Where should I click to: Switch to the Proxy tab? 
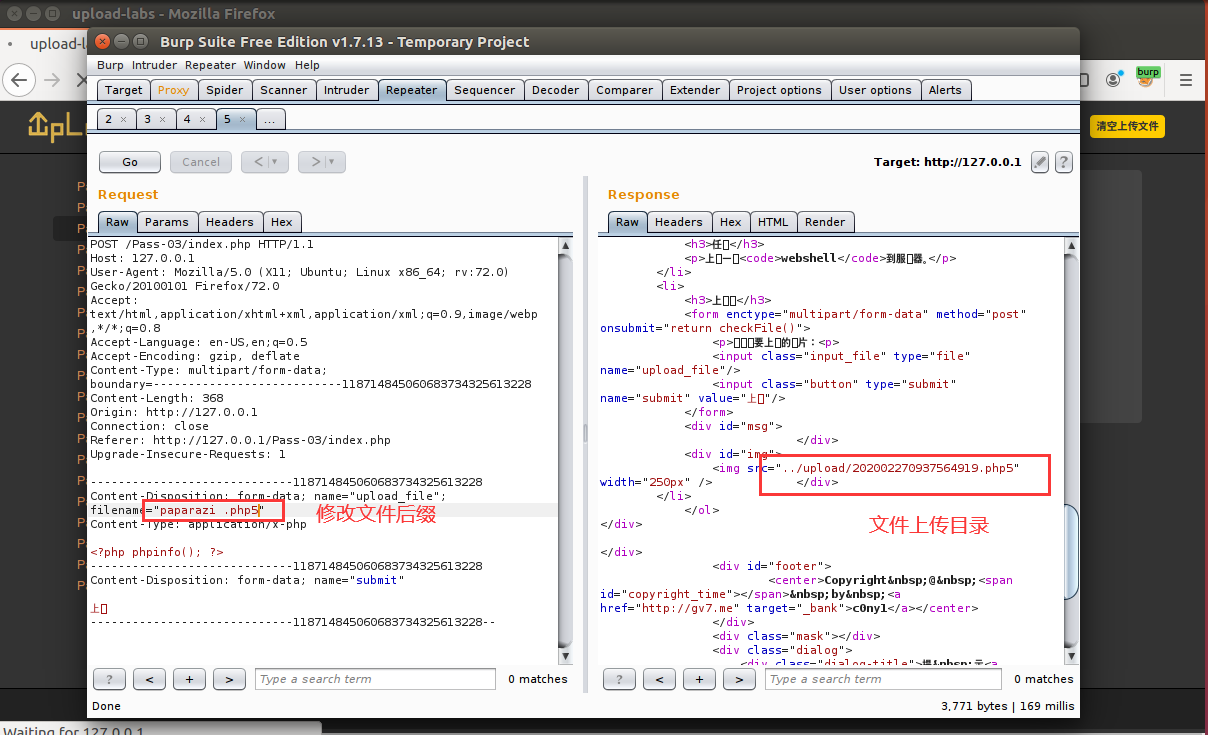[173, 90]
